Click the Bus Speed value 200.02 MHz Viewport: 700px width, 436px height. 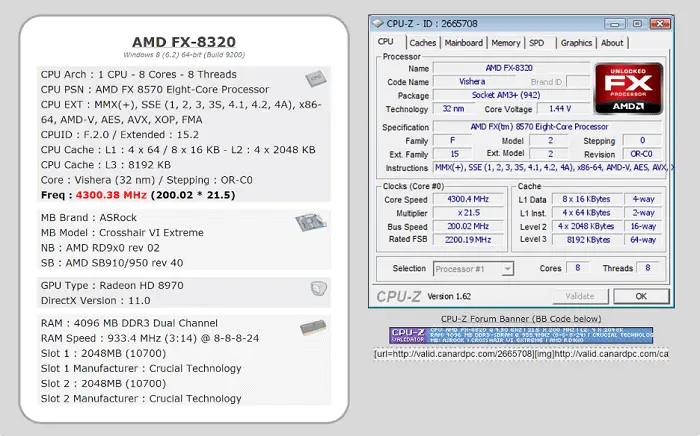click(468, 226)
